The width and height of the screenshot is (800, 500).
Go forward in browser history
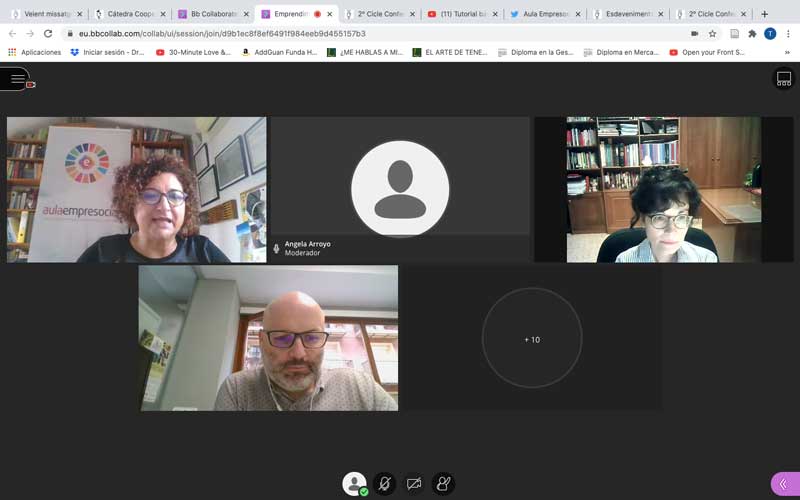30,34
